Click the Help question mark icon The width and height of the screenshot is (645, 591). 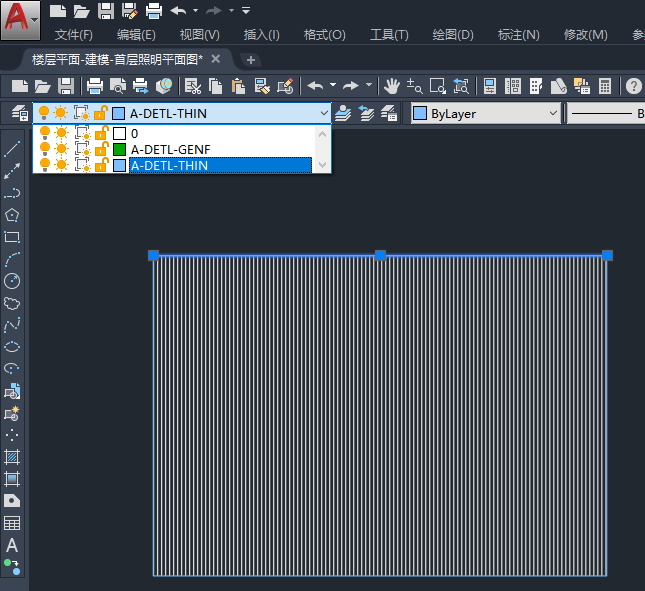point(633,86)
